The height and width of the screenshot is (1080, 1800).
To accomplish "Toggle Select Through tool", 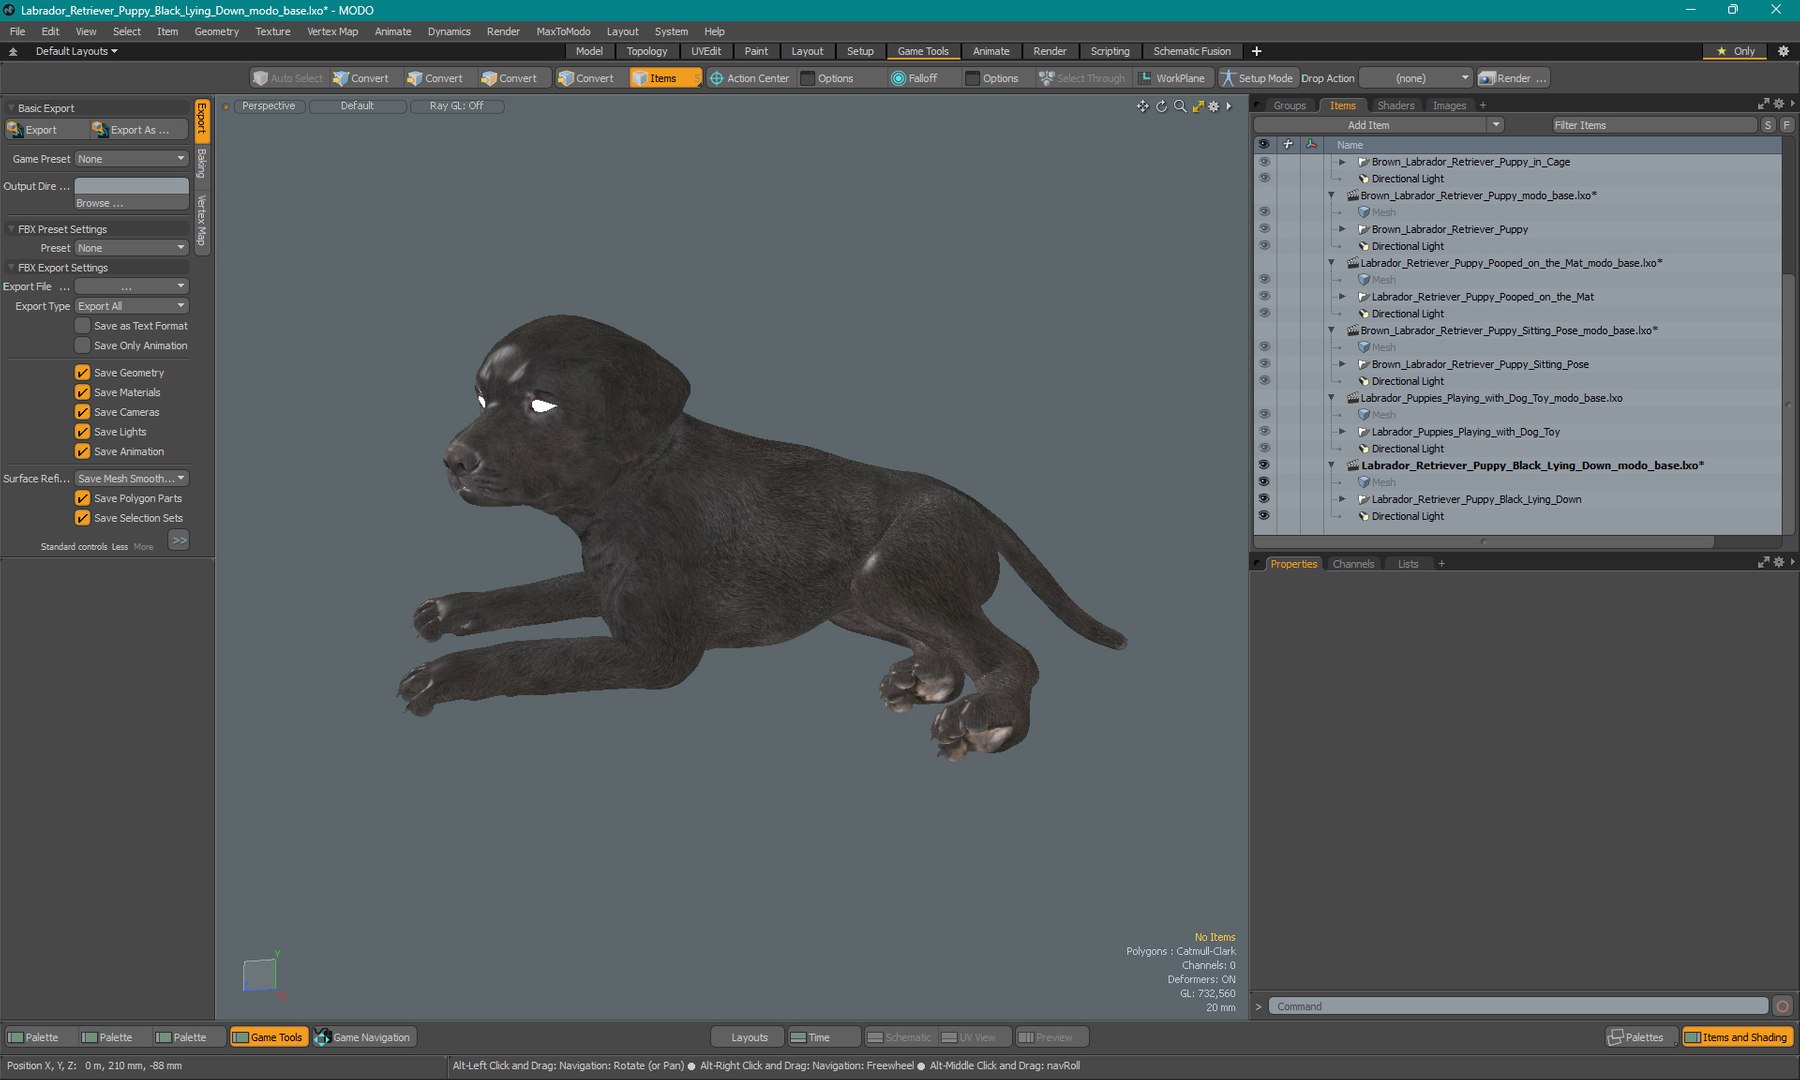I will coord(1082,78).
